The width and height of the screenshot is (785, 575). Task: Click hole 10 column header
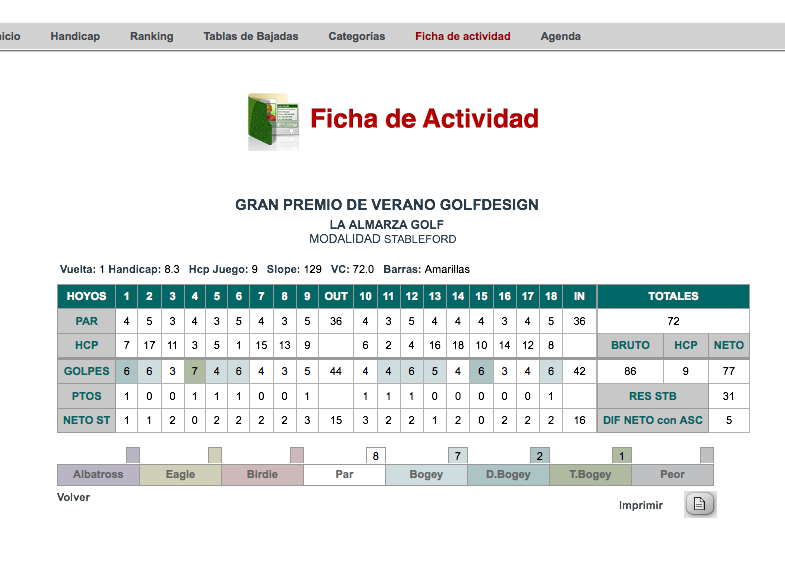click(365, 296)
